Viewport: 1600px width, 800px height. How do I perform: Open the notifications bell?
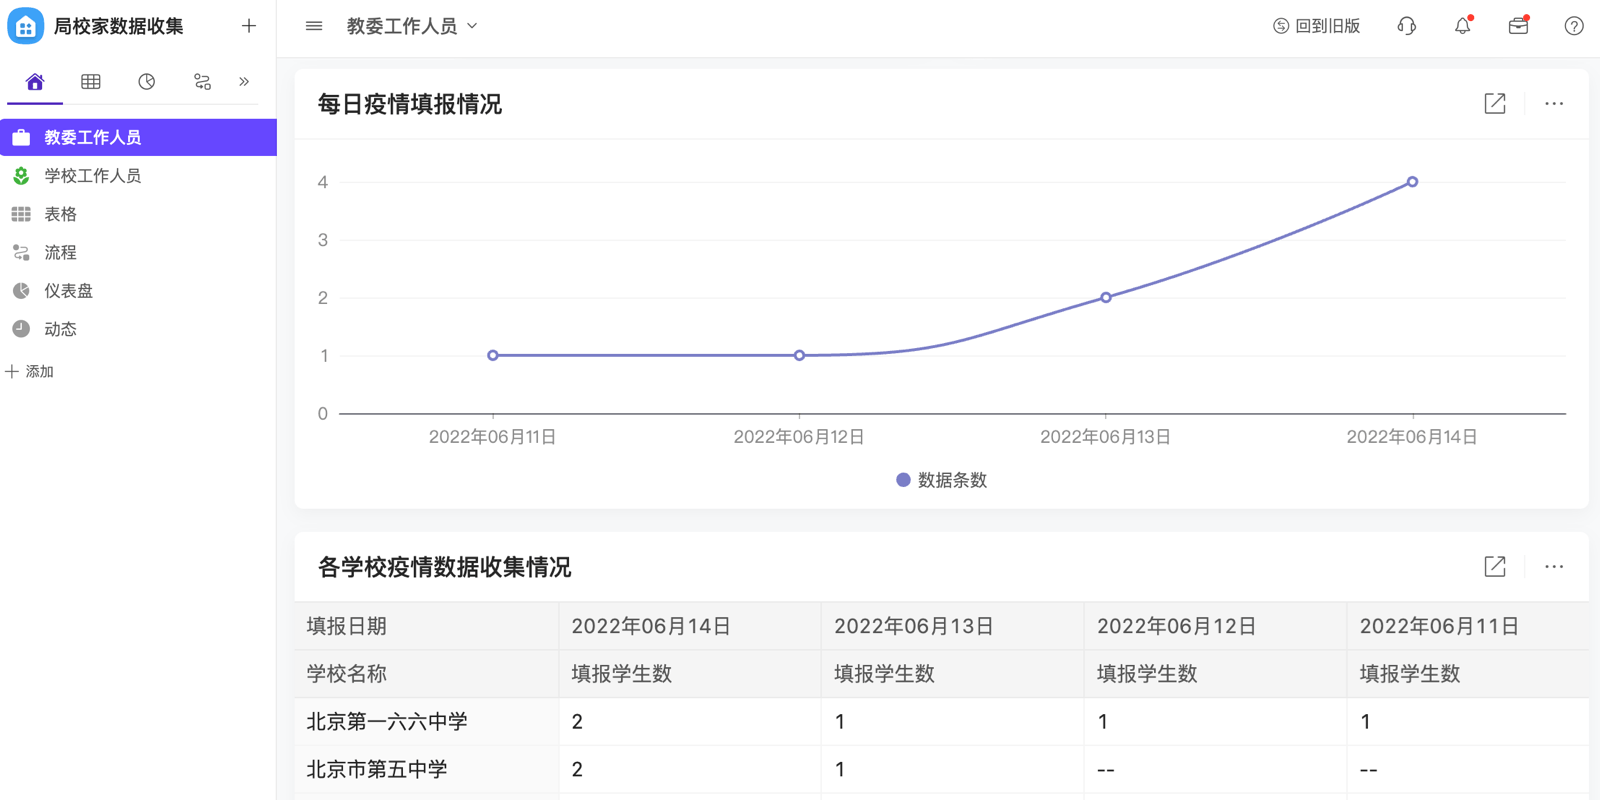click(1462, 26)
